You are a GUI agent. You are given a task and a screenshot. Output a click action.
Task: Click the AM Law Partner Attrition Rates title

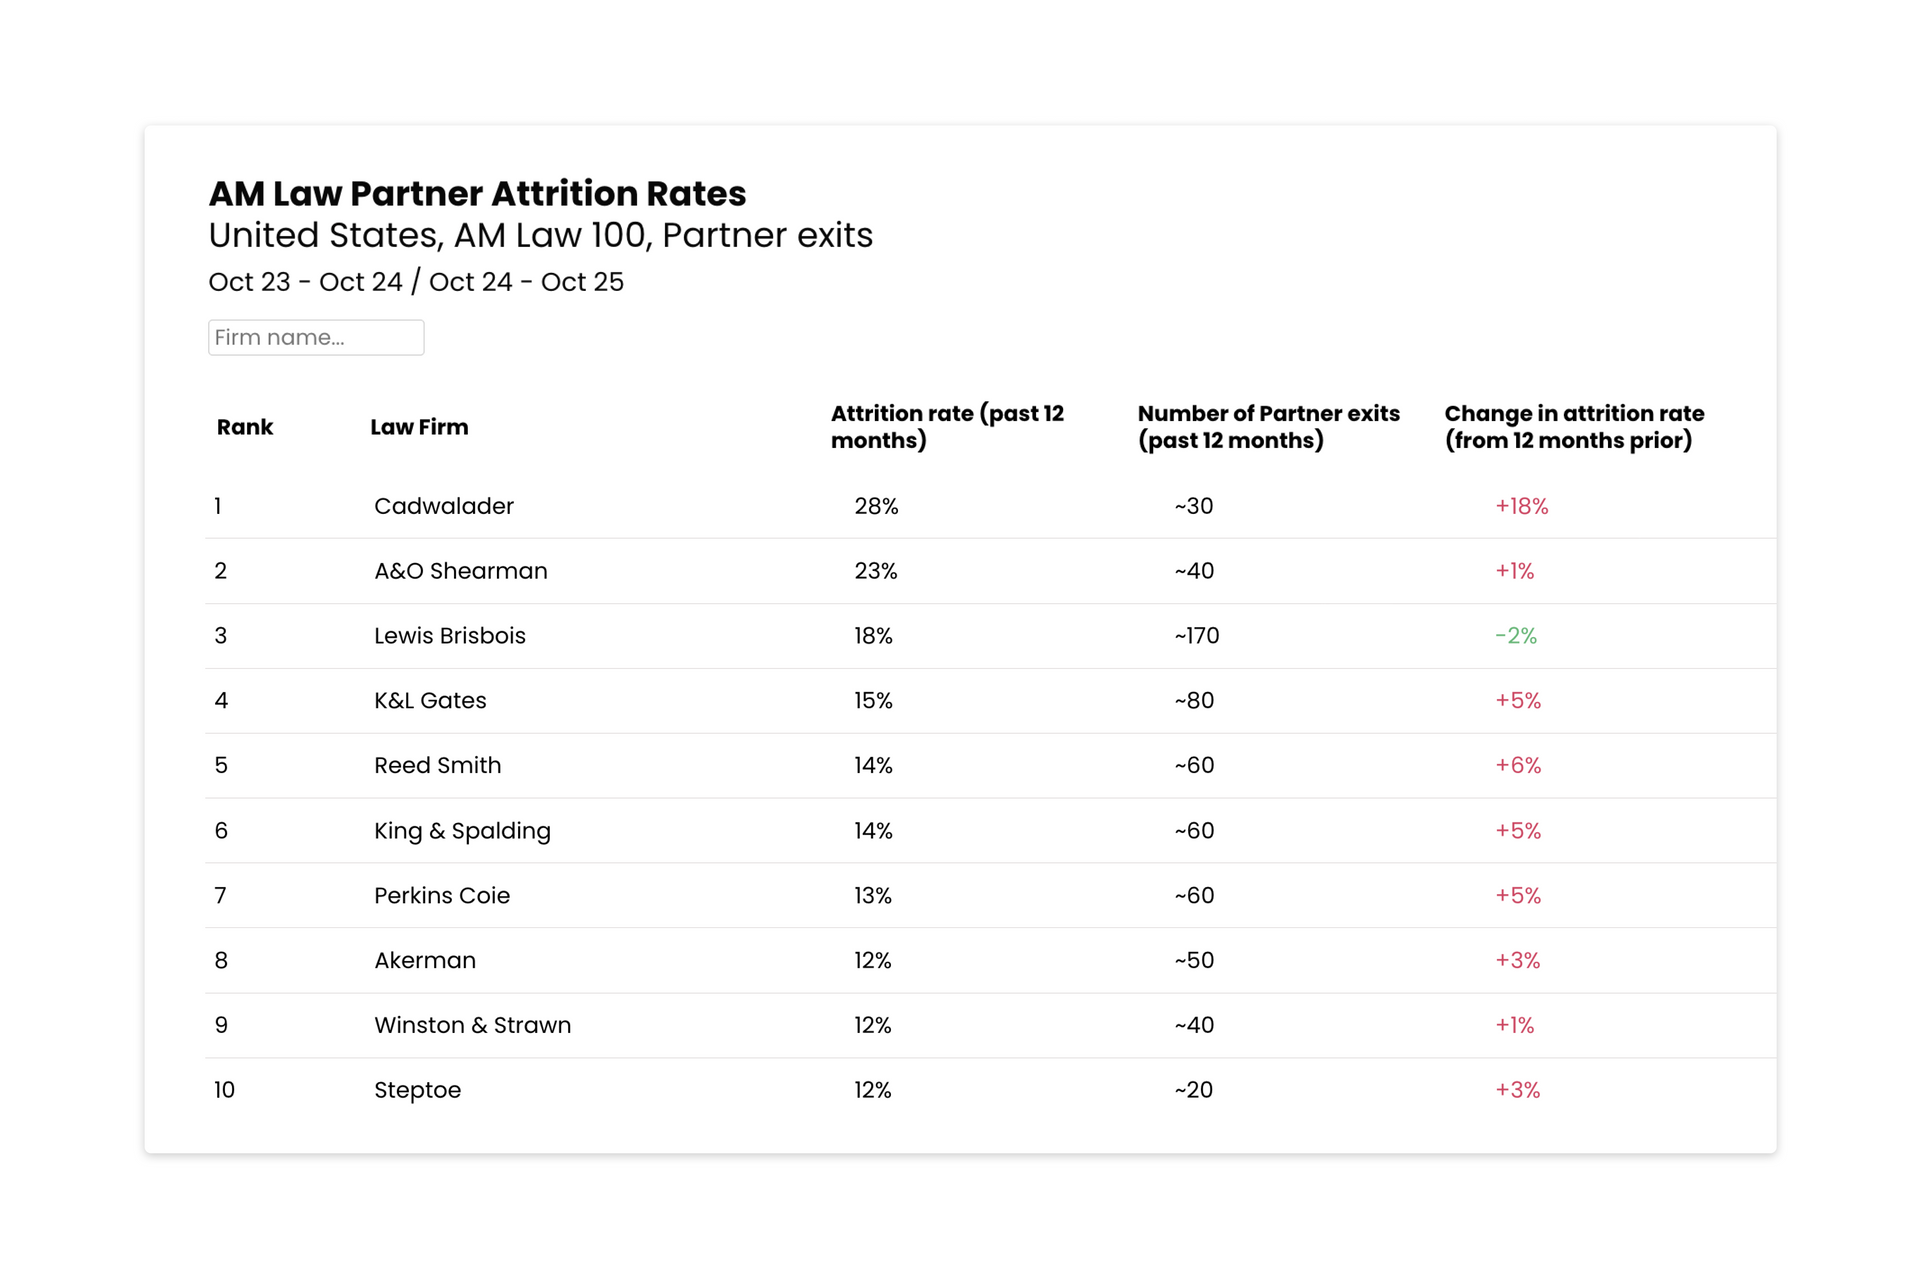click(476, 194)
